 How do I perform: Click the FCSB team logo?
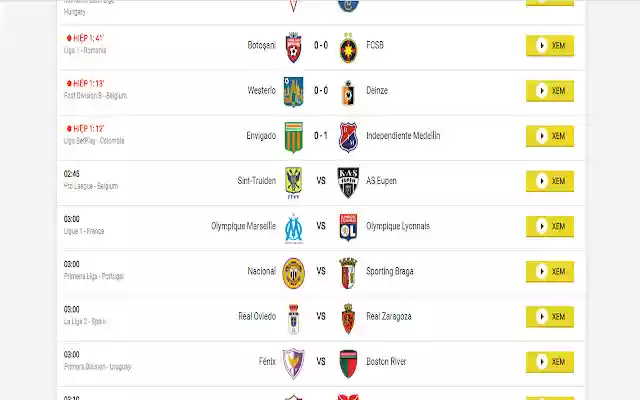pyautogui.click(x=347, y=46)
